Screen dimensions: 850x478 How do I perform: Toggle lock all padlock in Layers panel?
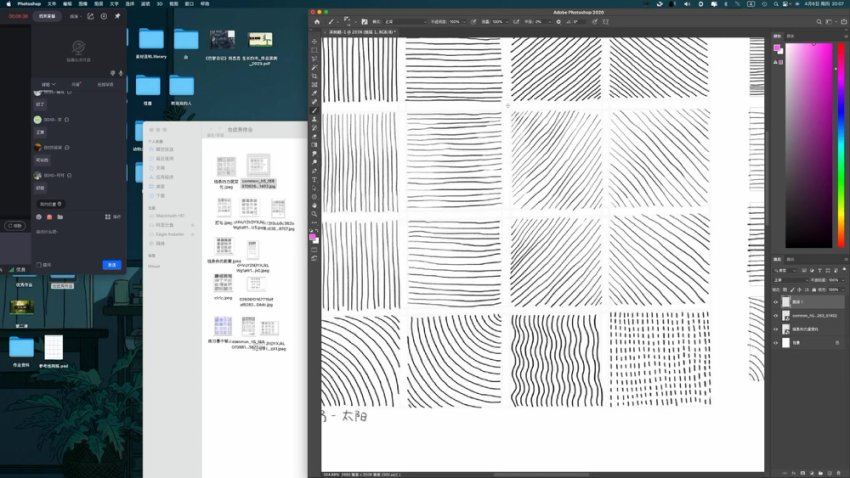coord(814,289)
